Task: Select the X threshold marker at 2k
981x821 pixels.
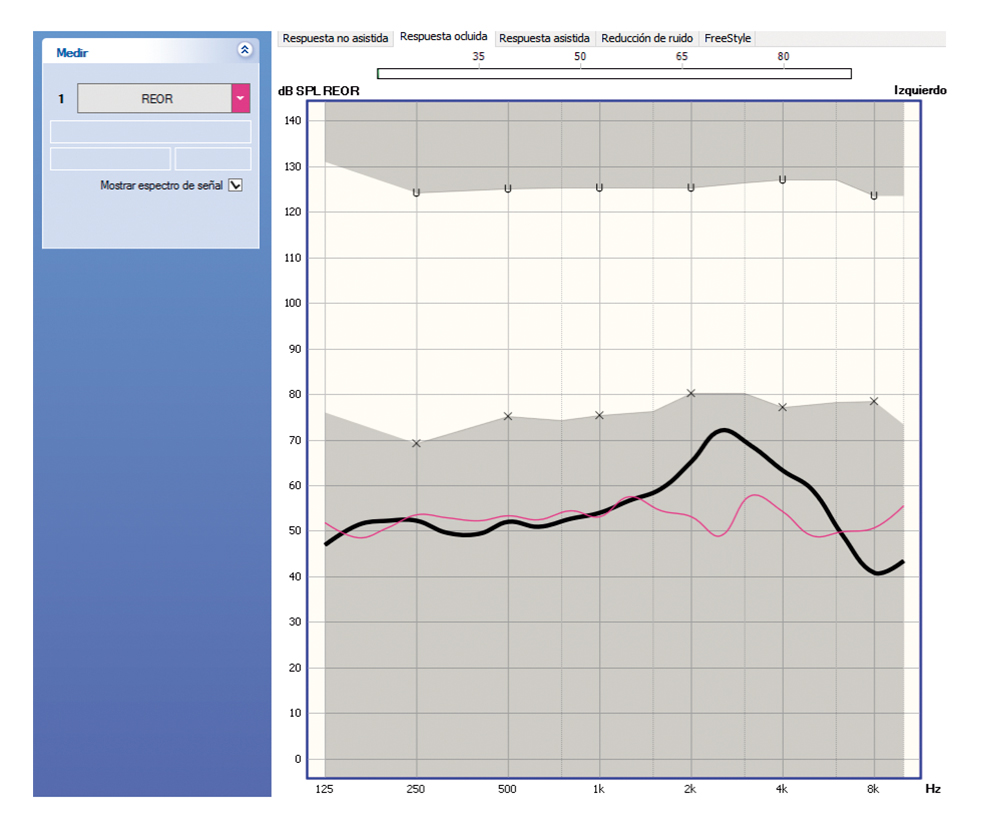Action: (691, 393)
